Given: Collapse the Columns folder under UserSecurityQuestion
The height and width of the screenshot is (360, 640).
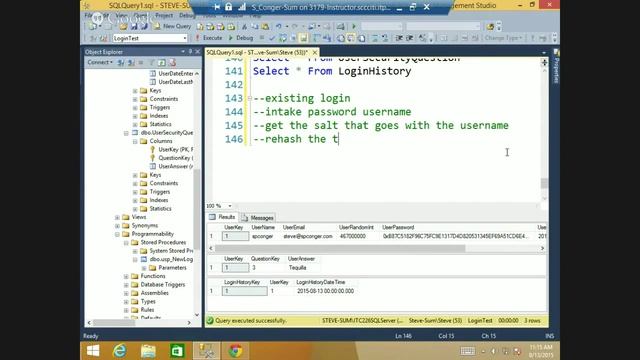Looking at the screenshot, I should pyautogui.click(x=135, y=141).
